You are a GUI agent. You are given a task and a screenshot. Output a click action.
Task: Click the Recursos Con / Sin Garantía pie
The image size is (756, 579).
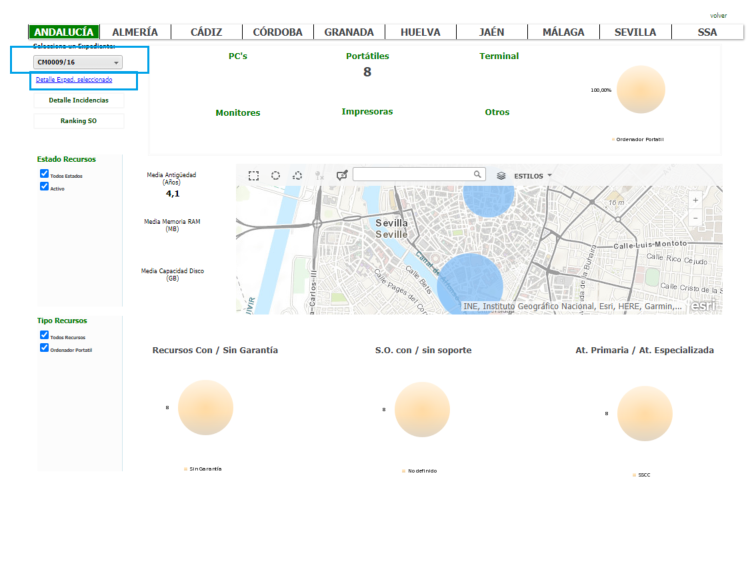click(205, 407)
